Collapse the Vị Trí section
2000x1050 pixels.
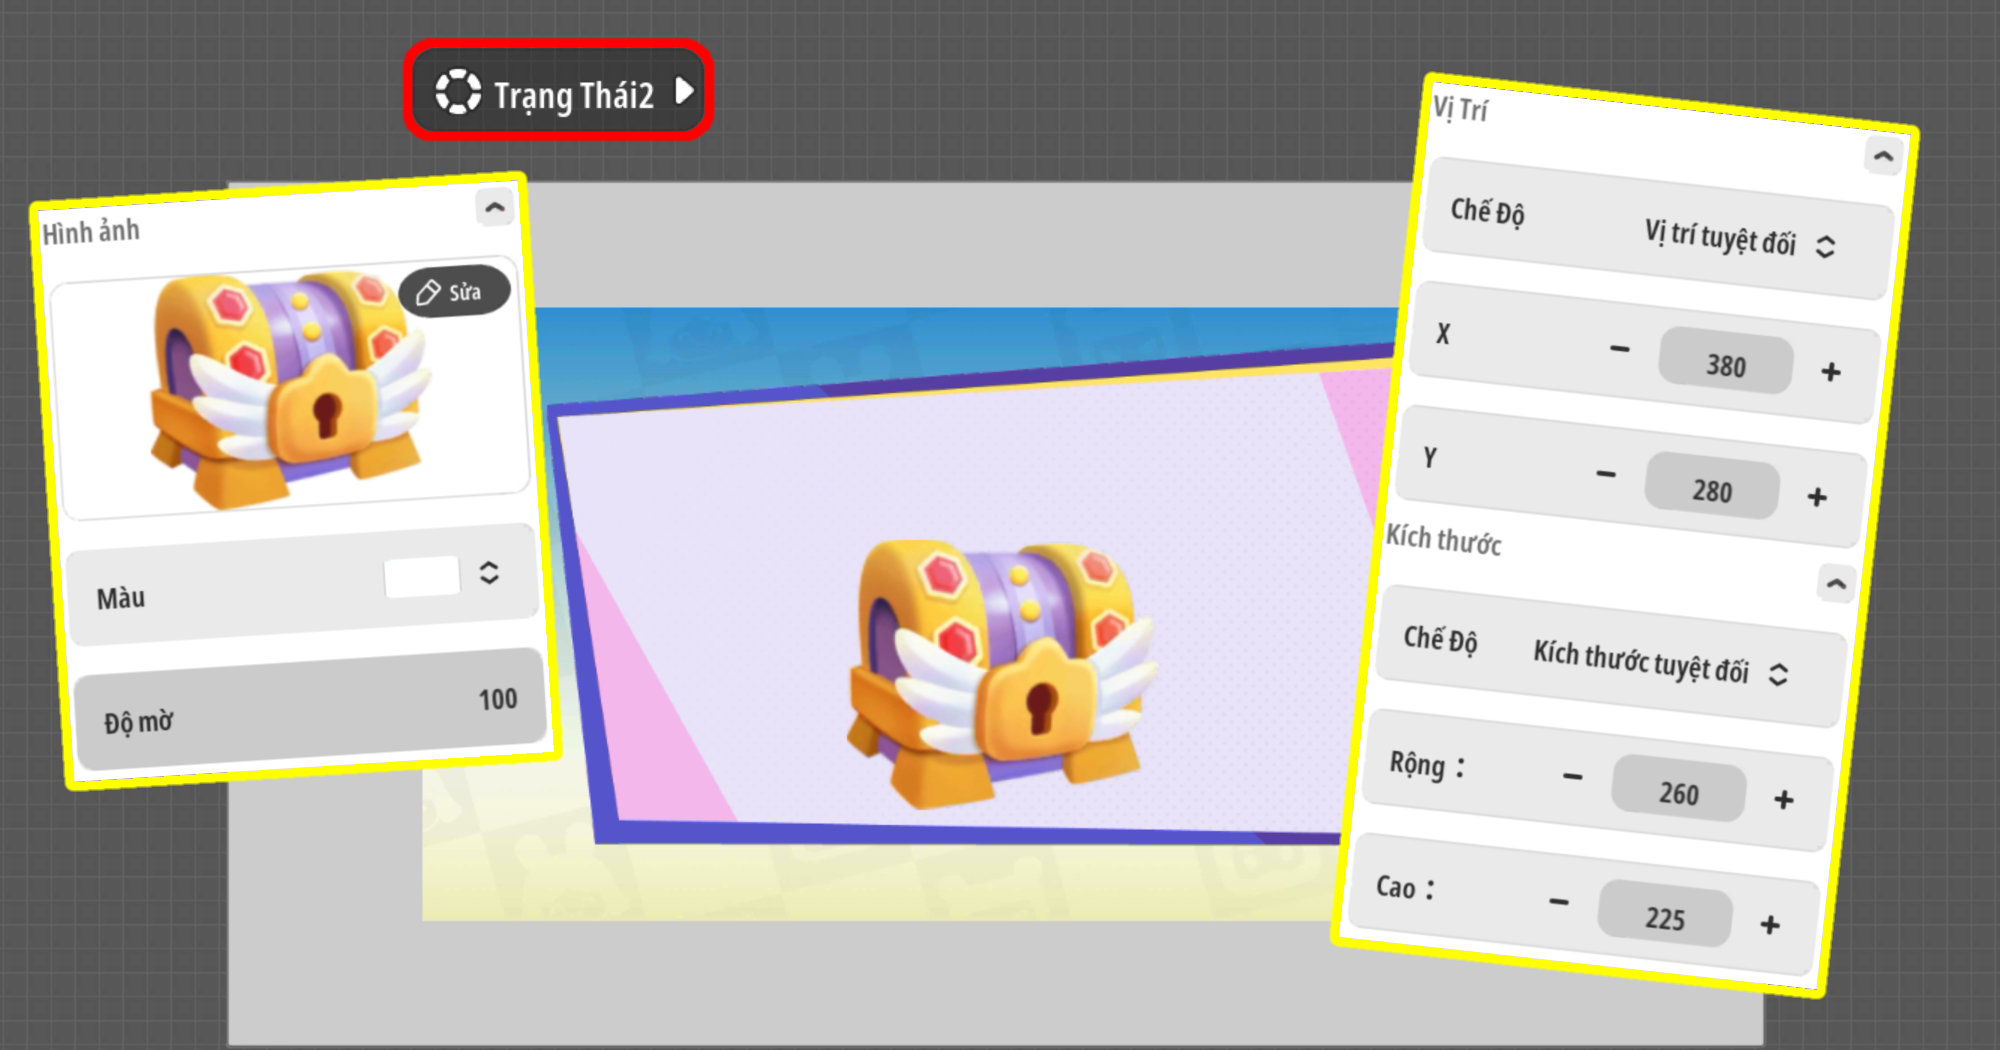1883,157
